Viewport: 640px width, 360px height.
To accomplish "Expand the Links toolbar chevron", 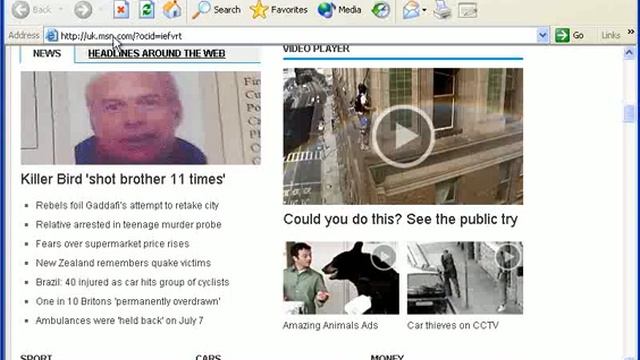I will coord(631,32).
